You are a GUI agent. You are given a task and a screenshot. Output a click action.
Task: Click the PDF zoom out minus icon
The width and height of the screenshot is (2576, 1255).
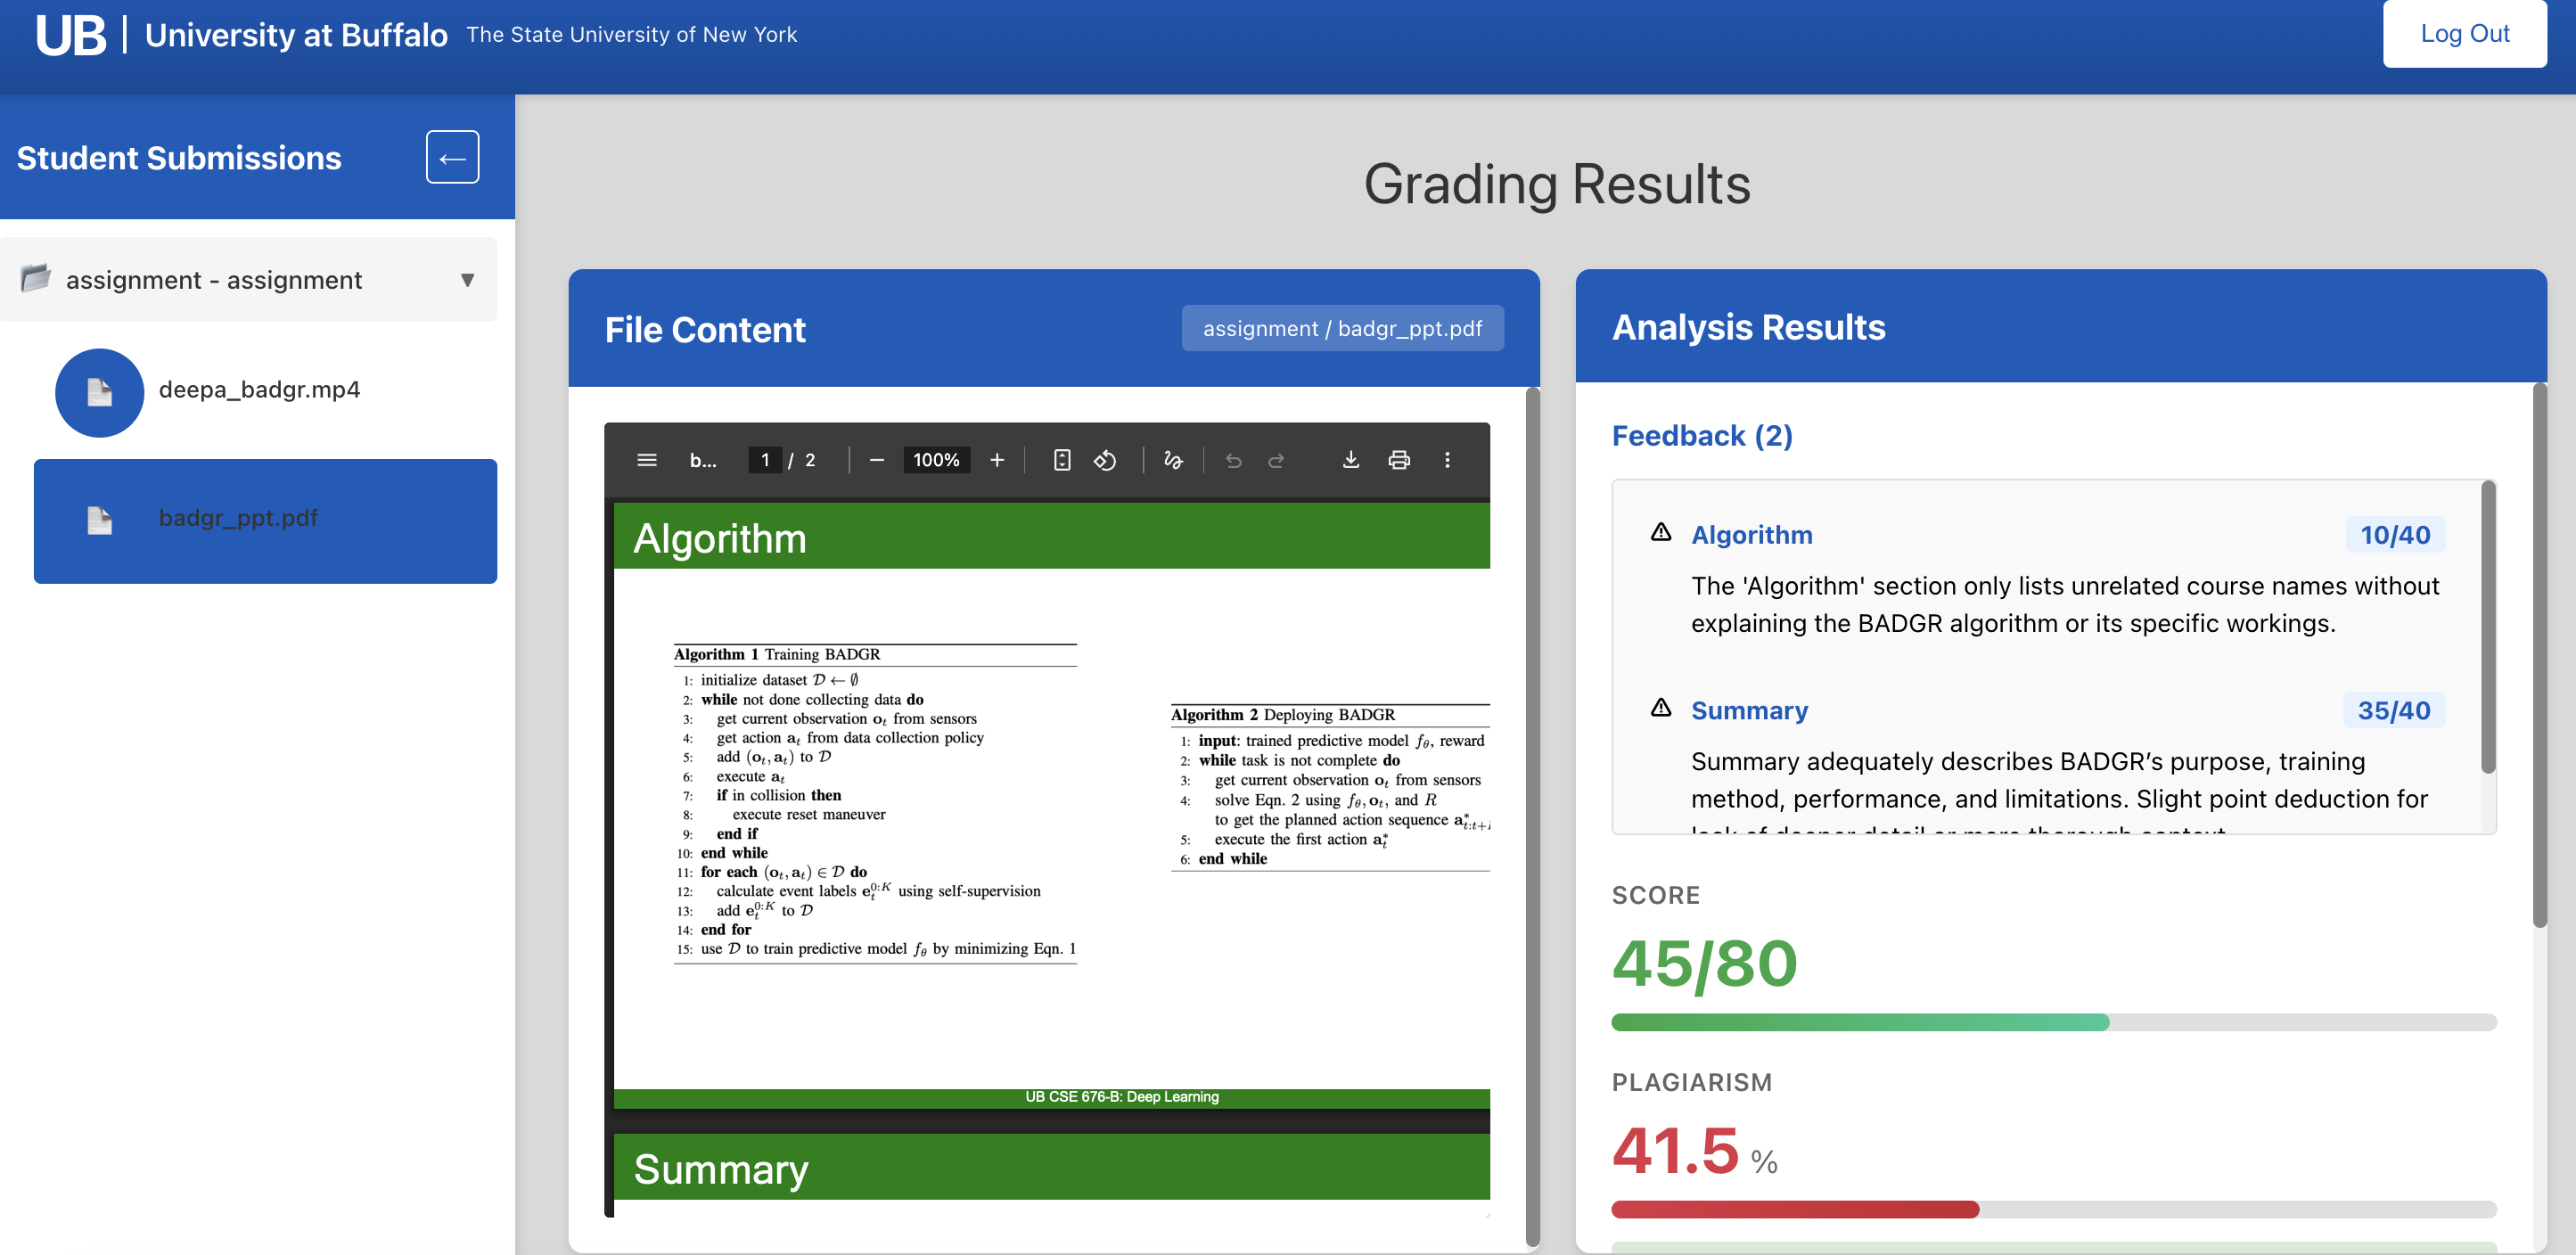pyautogui.click(x=877, y=460)
